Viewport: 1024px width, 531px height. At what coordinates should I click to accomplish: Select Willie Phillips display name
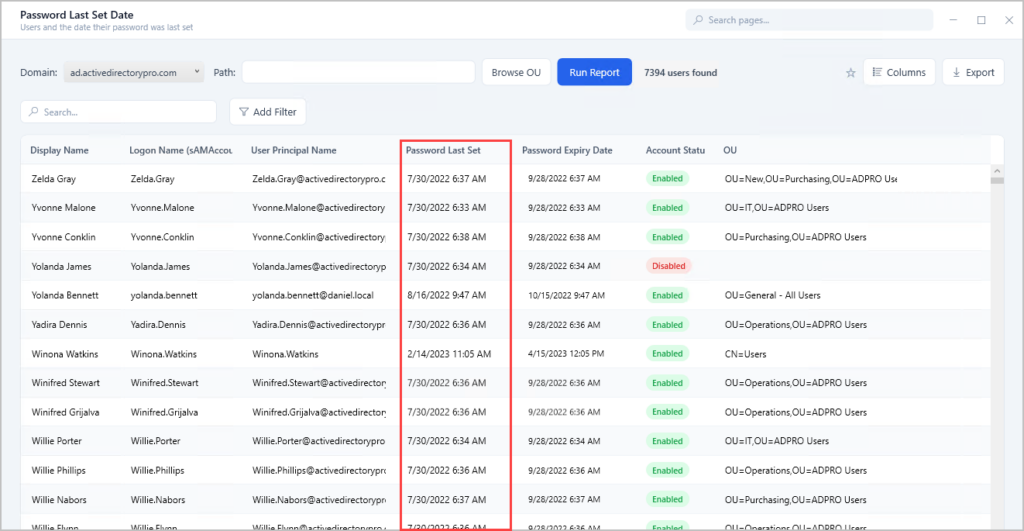point(58,470)
